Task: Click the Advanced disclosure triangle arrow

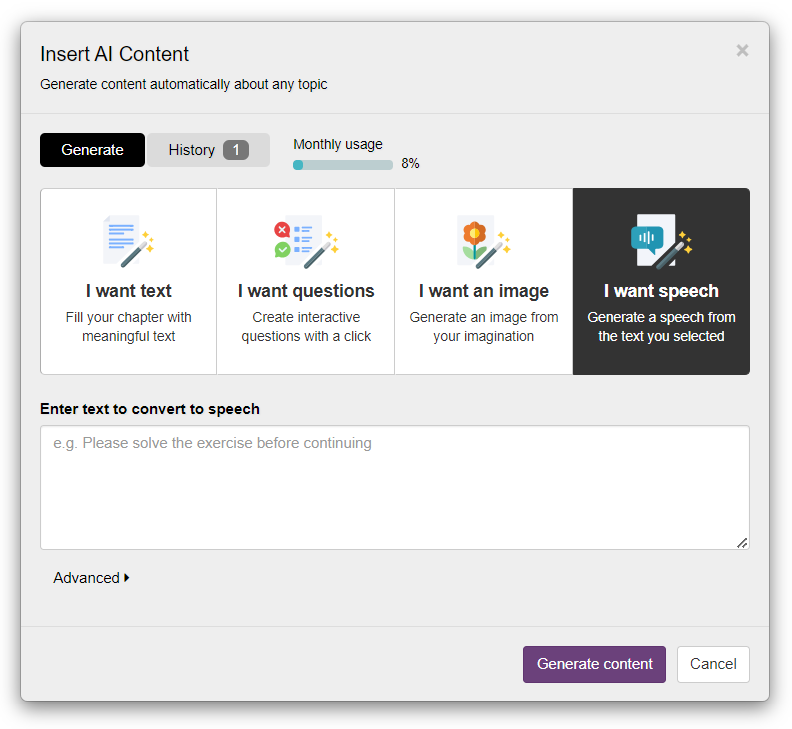Action: 127,578
